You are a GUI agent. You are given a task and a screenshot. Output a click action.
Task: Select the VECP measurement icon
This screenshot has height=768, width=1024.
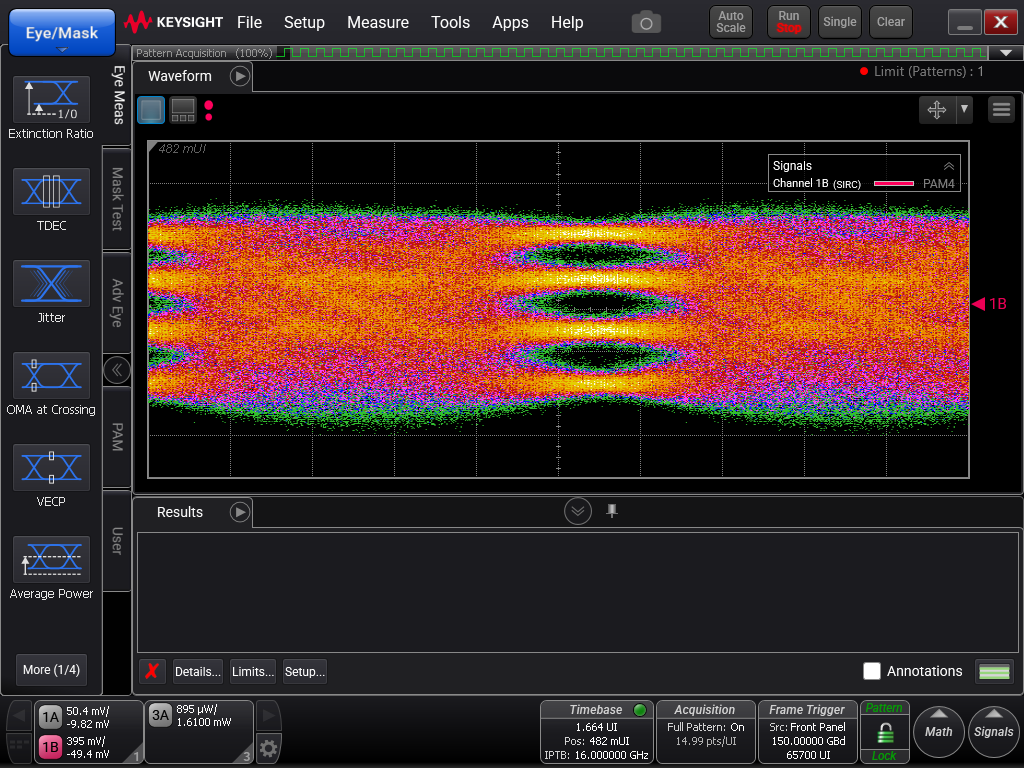coord(51,467)
